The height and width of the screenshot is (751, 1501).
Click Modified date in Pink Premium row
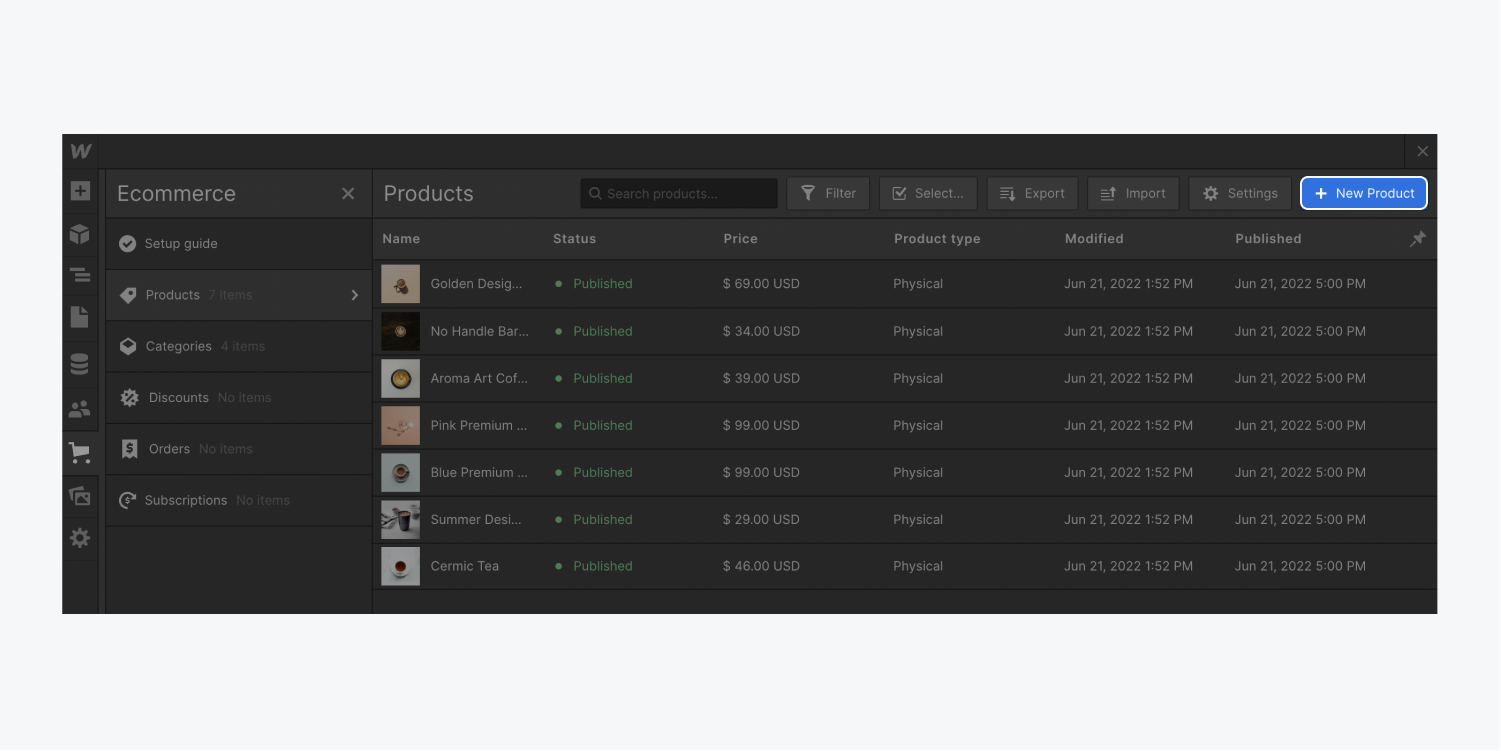coord(1128,425)
